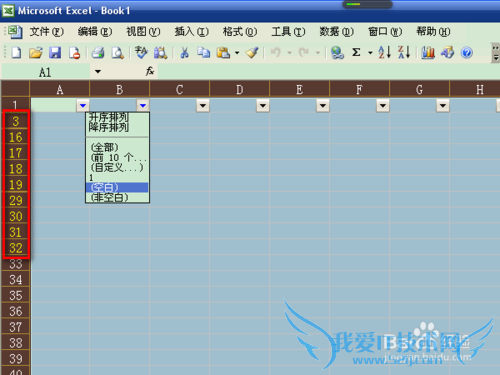The height and width of the screenshot is (375, 500).
Task: Click the Redo arrow icon
Action: click(304, 53)
